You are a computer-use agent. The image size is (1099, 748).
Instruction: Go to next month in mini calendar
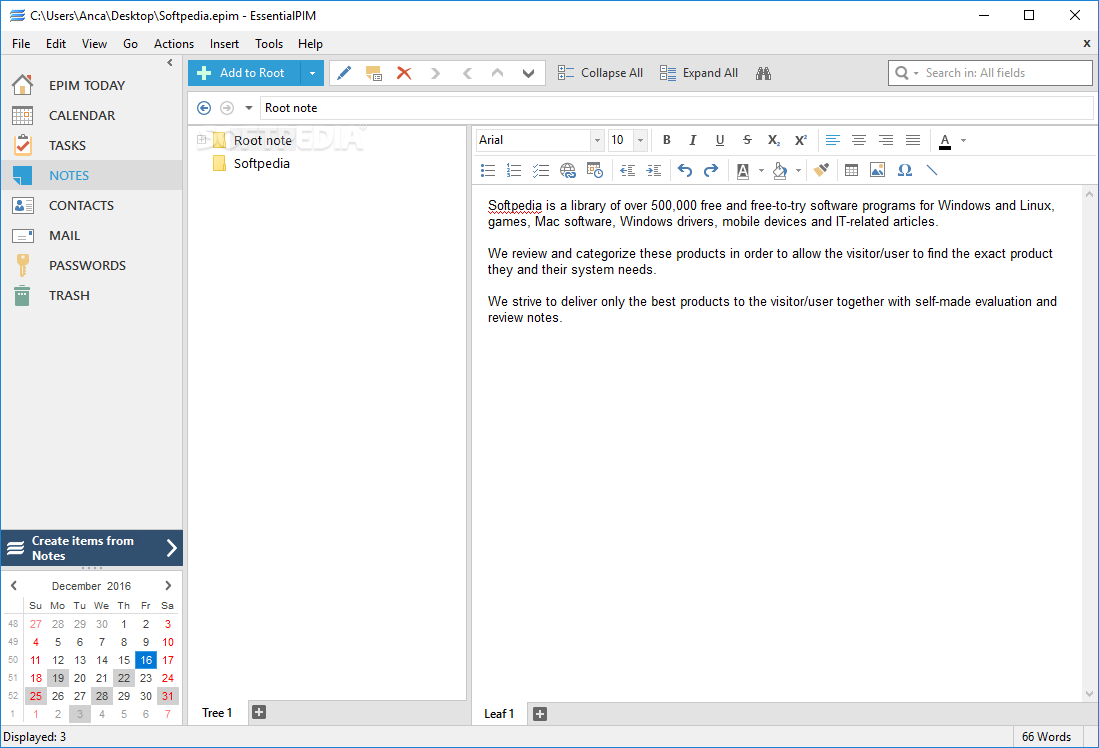[168, 585]
